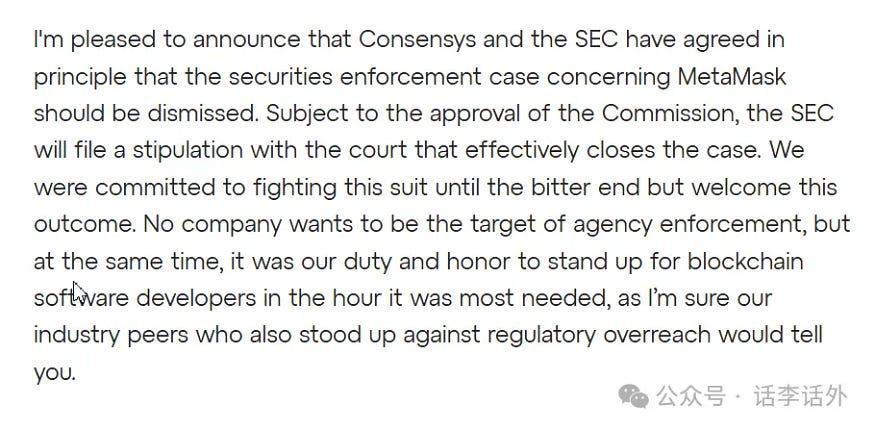Click the word industry starting ninth line

77,336
